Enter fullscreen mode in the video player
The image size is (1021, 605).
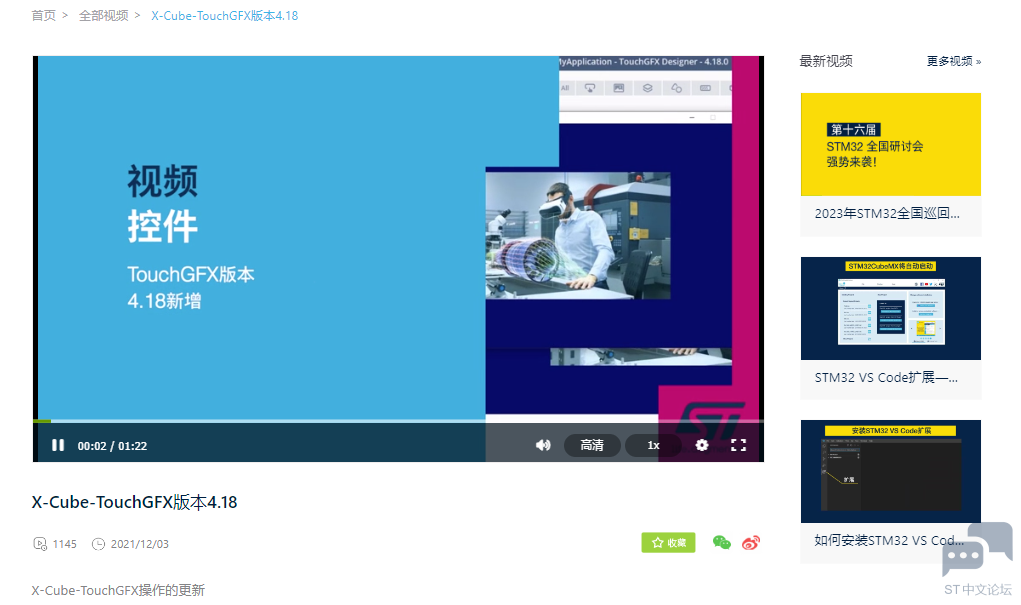pyautogui.click(x=738, y=445)
